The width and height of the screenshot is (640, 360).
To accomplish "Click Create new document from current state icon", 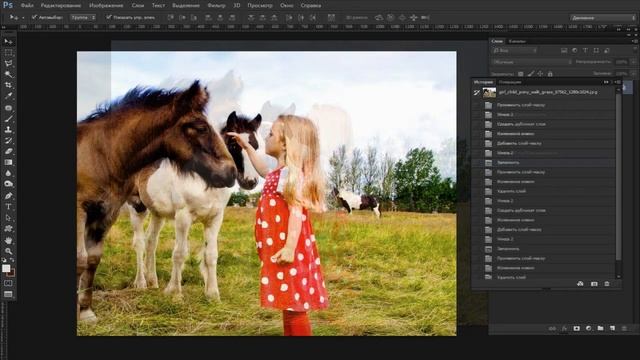I will (x=580, y=284).
